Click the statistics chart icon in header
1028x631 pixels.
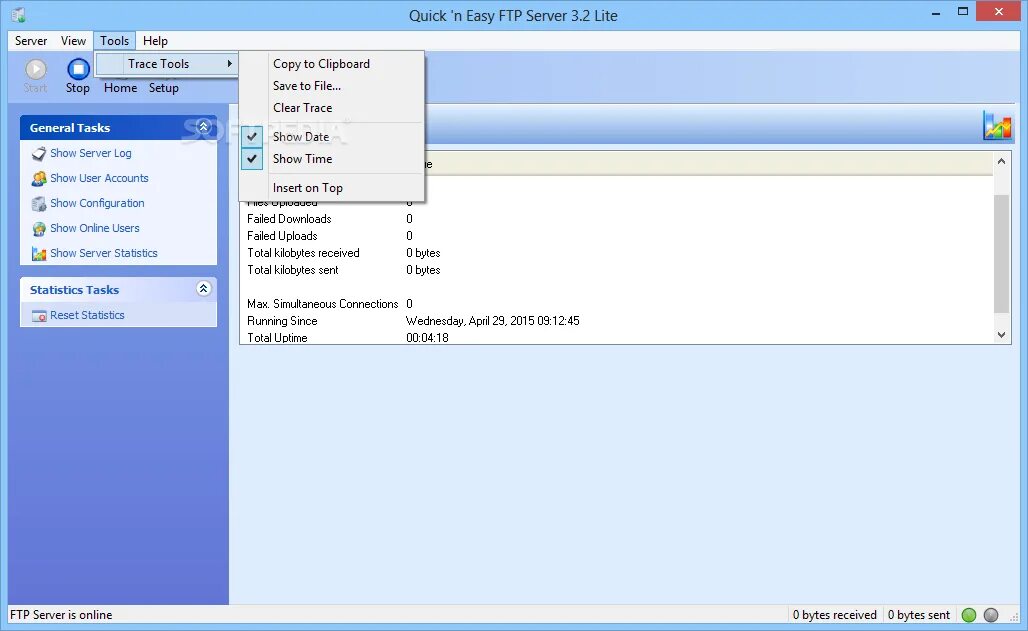pyautogui.click(x=997, y=125)
